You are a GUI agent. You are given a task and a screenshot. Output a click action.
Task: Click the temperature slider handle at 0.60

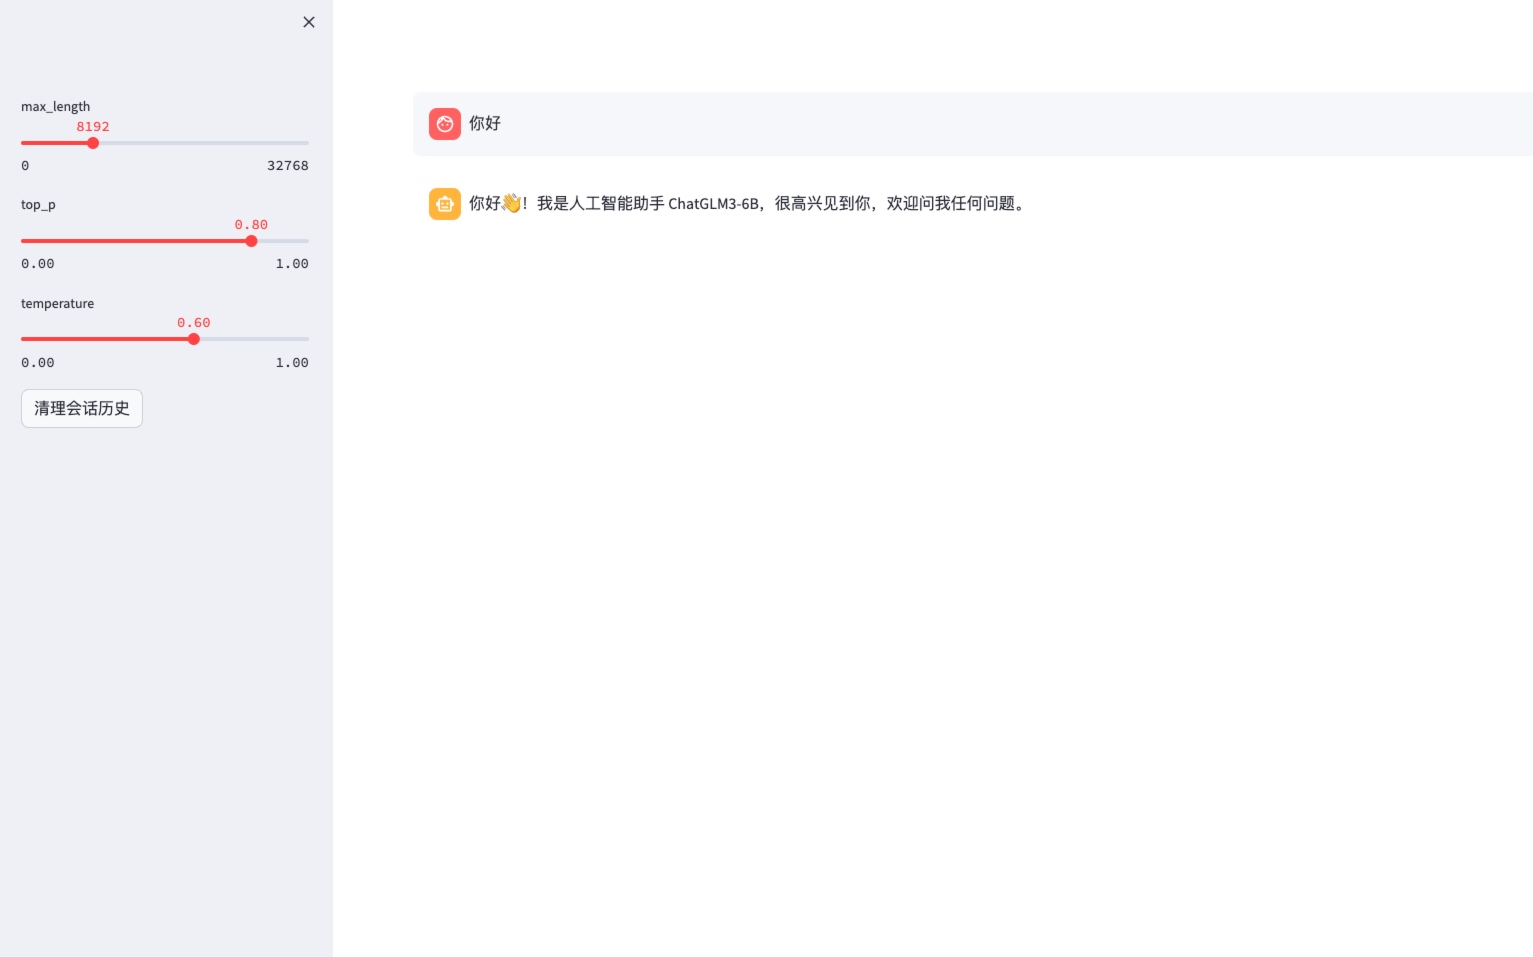[x=194, y=339]
